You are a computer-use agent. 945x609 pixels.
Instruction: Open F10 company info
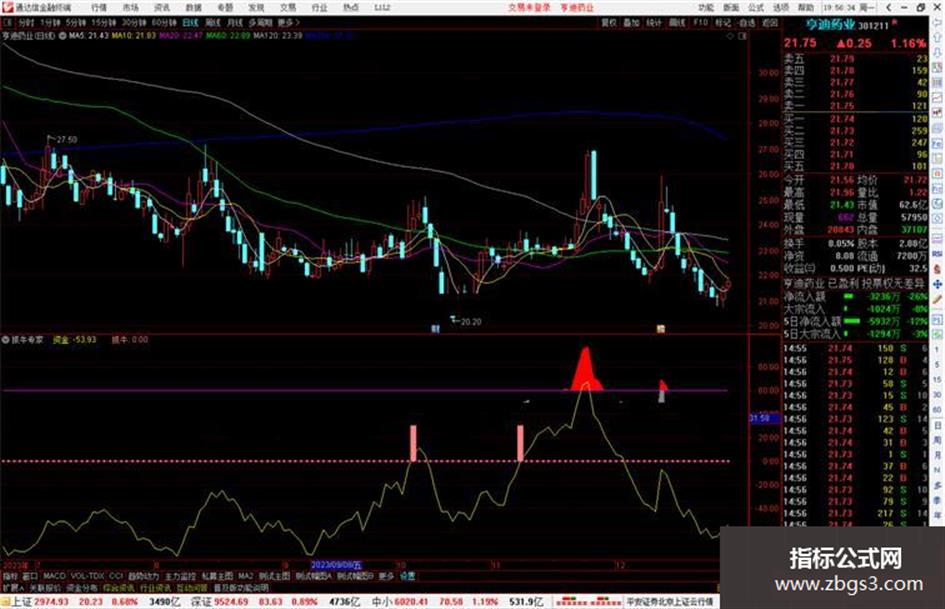click(x=700, y=23)
